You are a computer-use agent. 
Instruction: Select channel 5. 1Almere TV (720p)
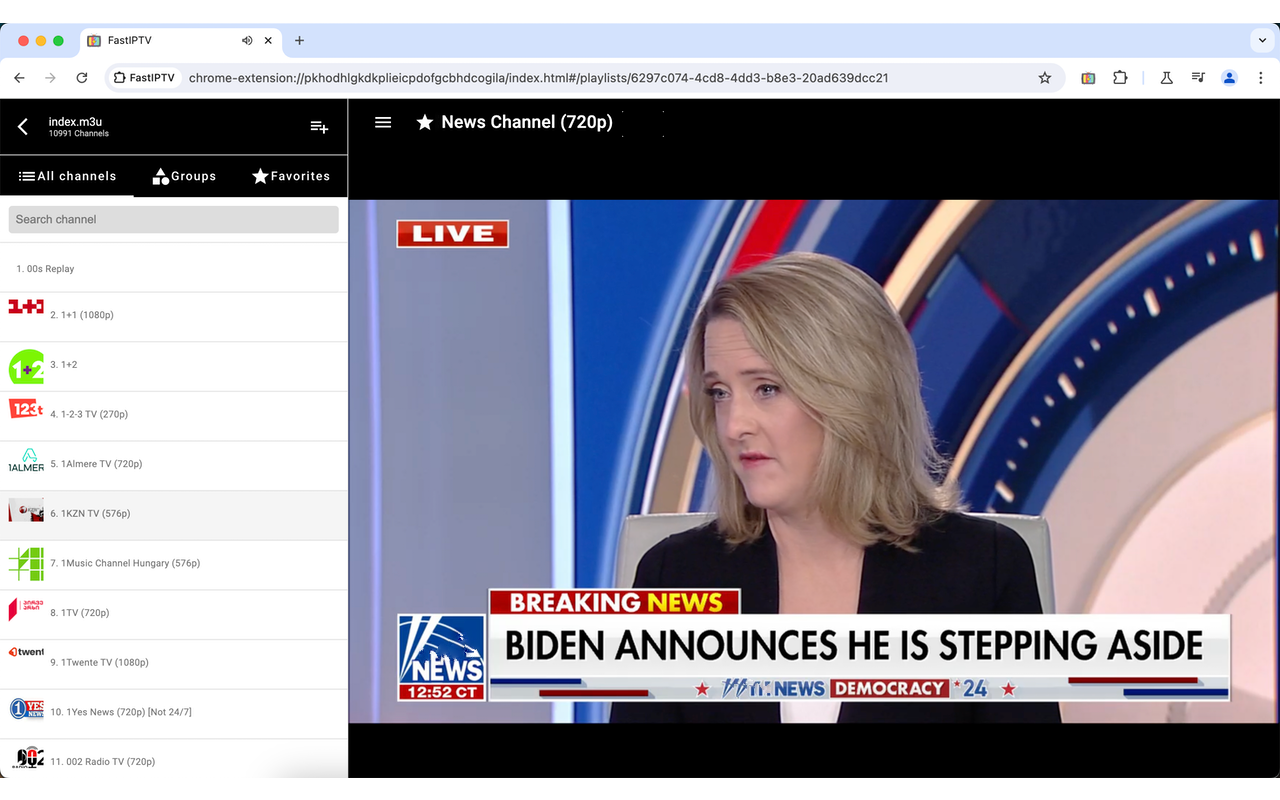(x=174, y=464)
